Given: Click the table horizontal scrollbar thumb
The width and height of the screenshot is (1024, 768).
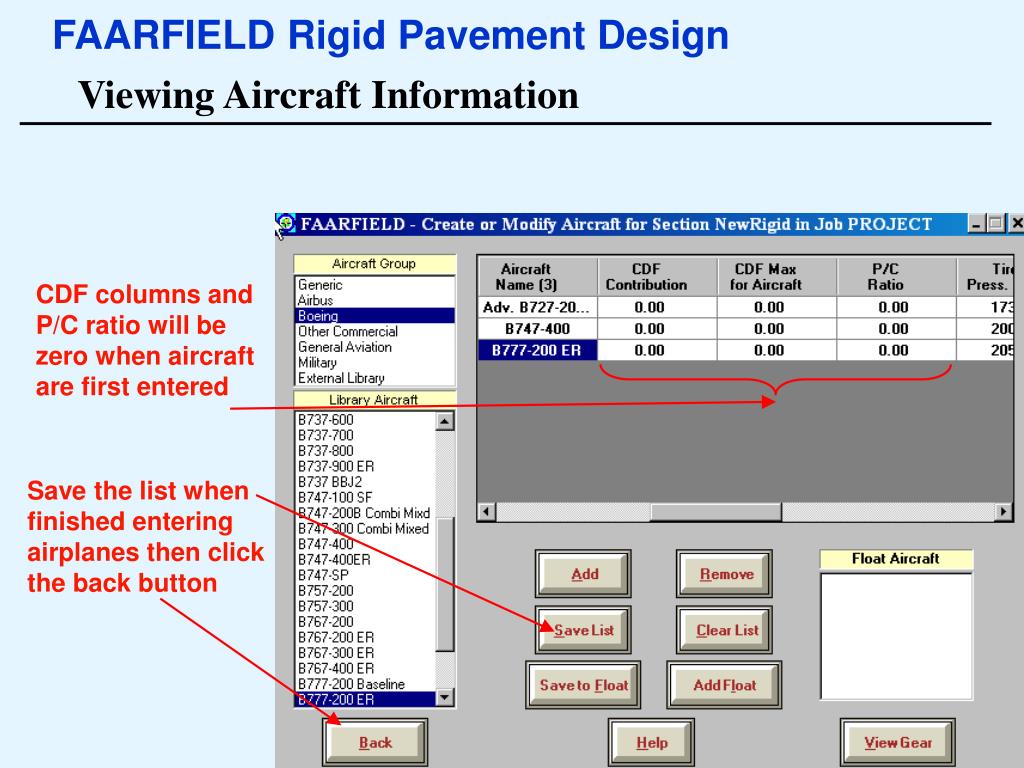Looking at the screenshot, I should (x=716, y=511).
